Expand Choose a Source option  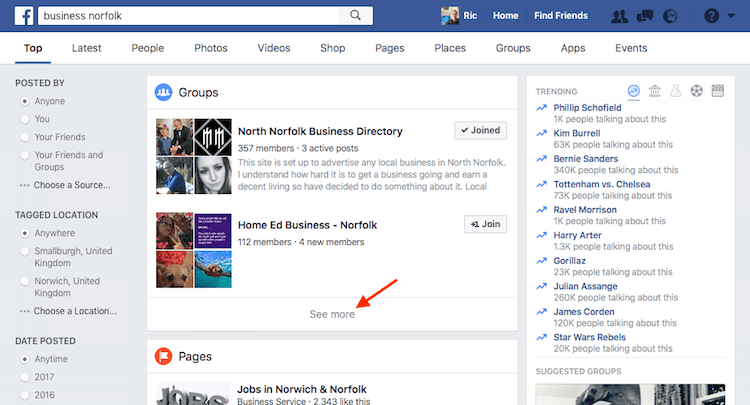click(x=65, y=185)
